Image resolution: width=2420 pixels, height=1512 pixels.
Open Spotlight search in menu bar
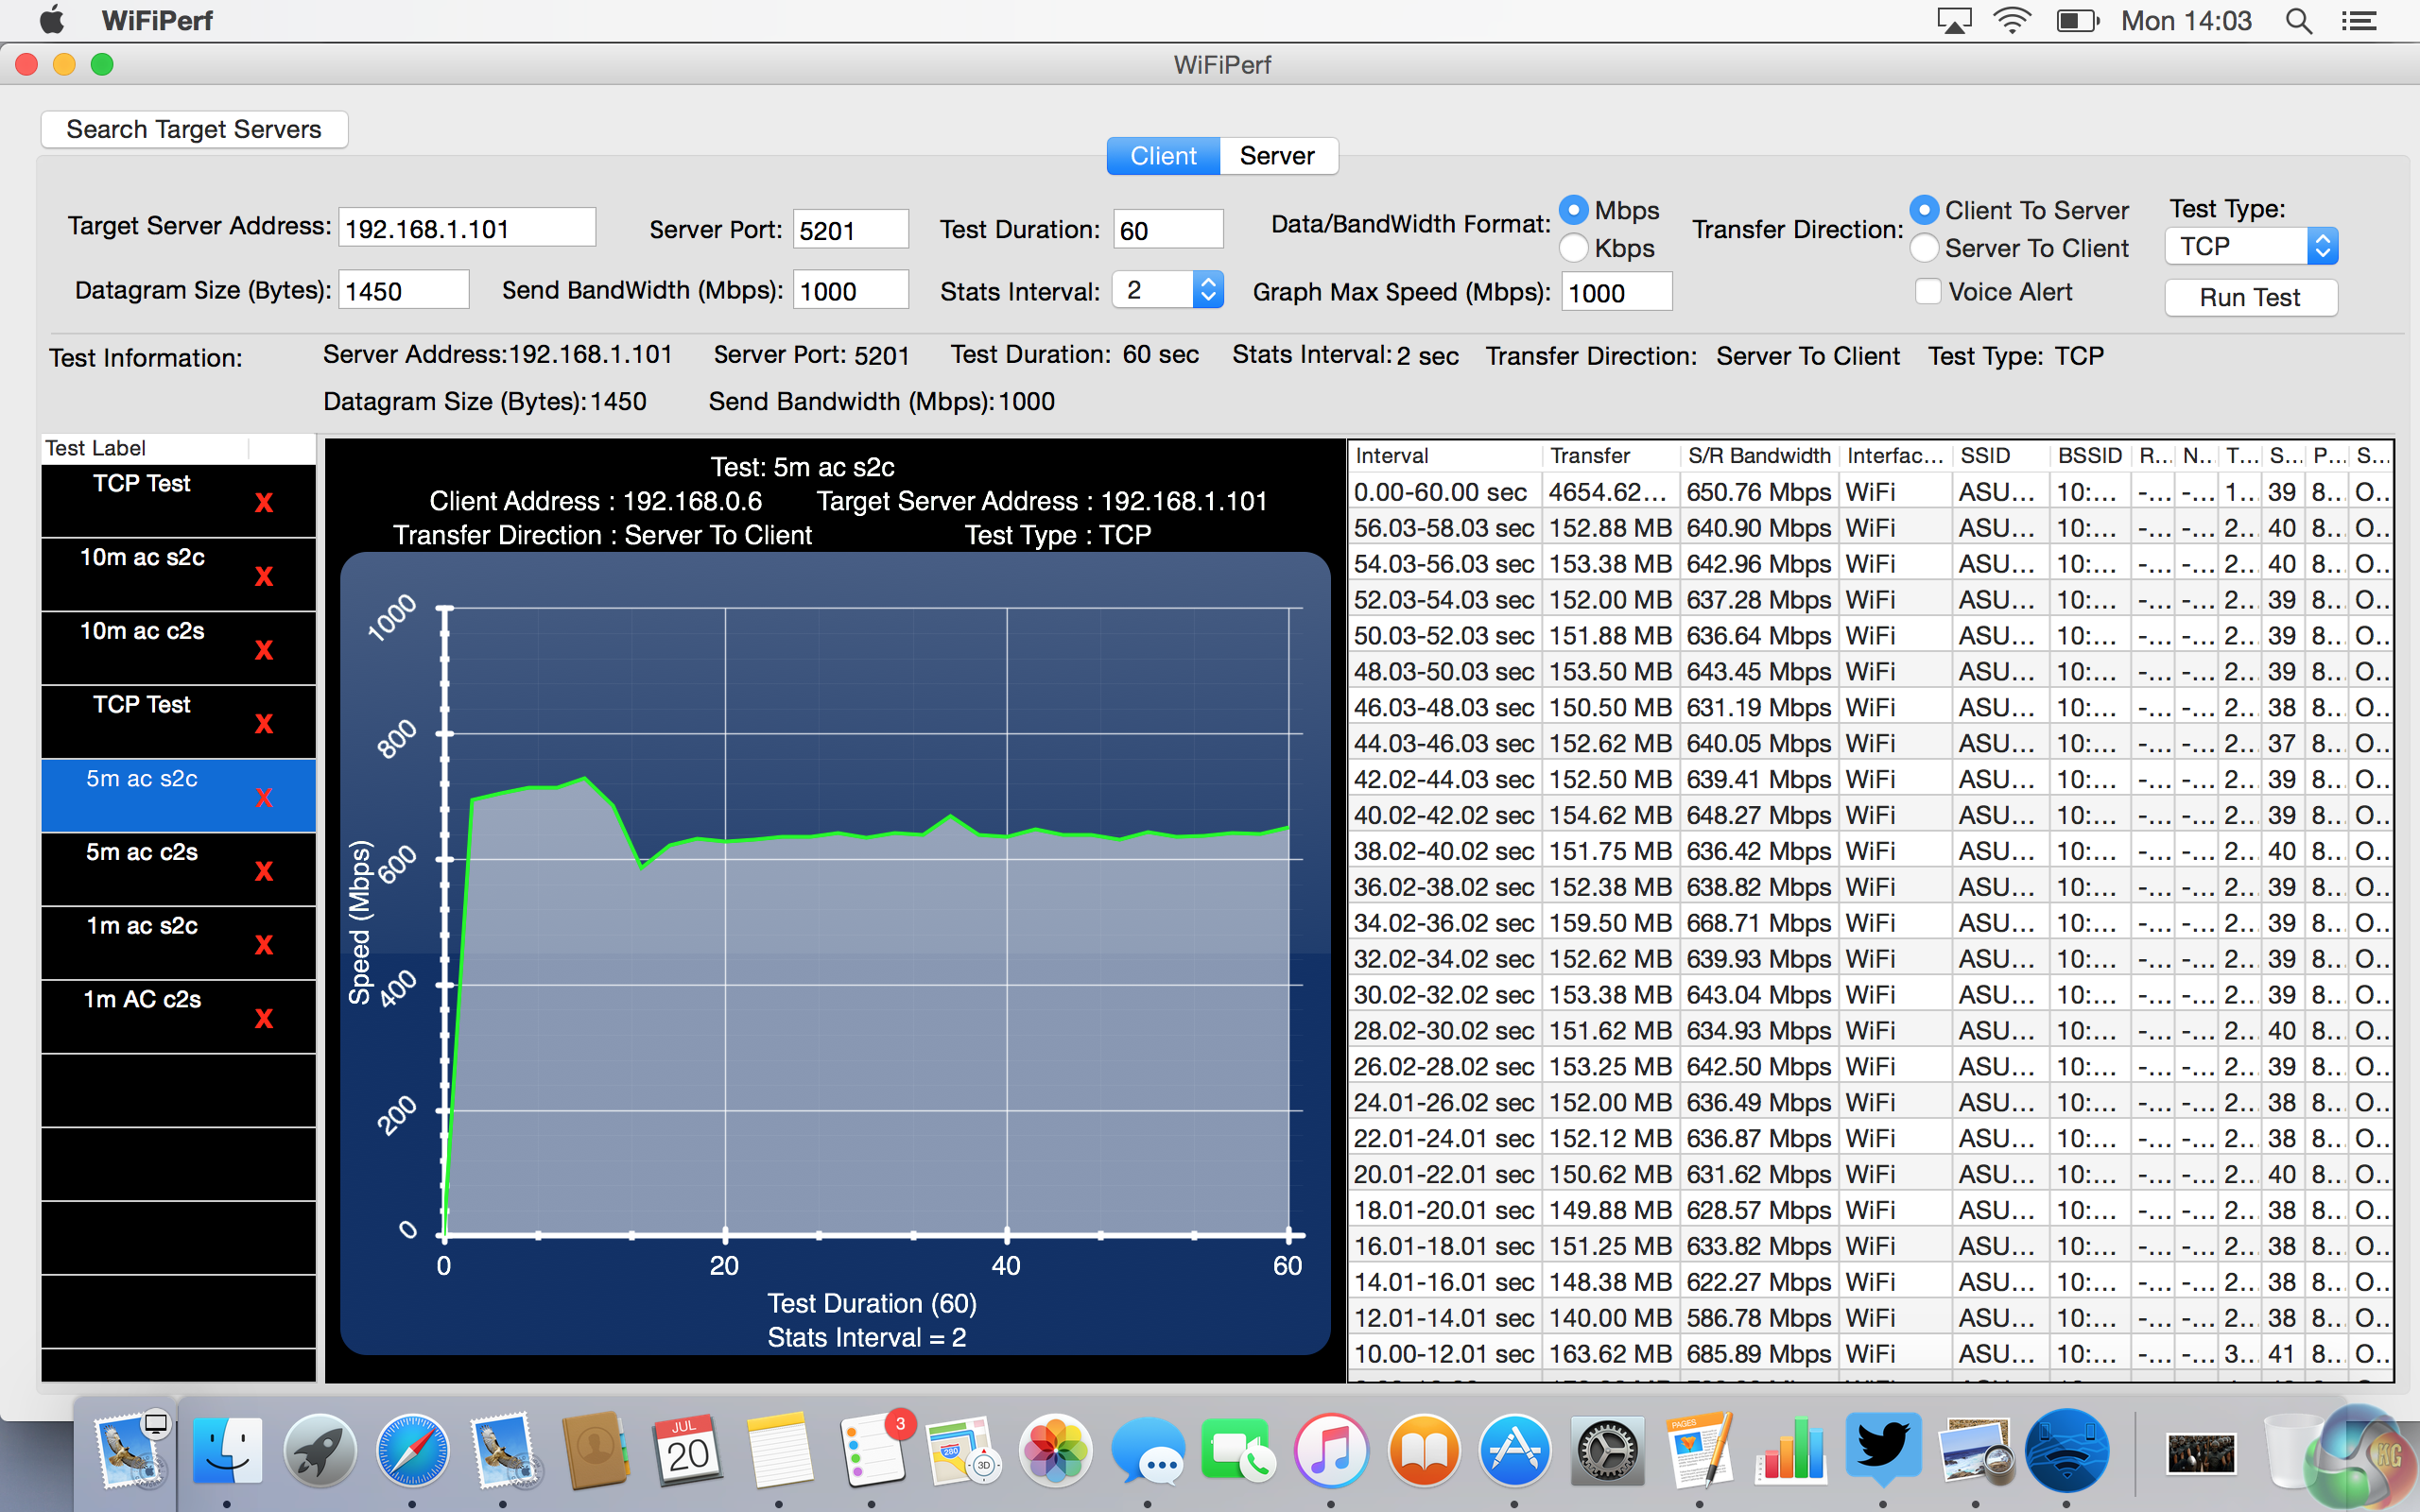click(2299, 21)
